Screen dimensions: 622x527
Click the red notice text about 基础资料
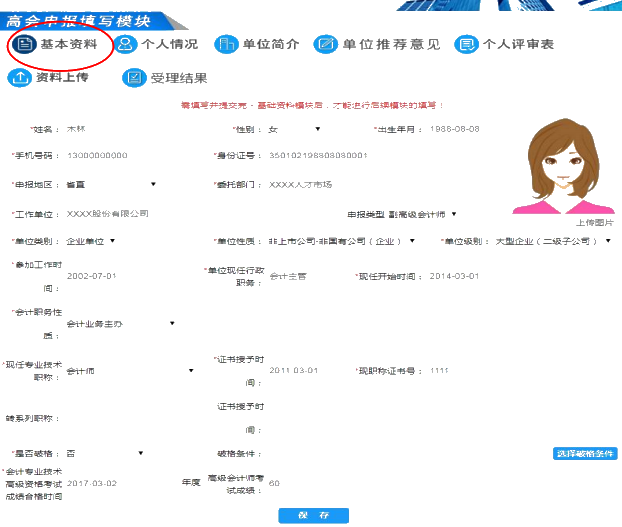click(312, 105)
